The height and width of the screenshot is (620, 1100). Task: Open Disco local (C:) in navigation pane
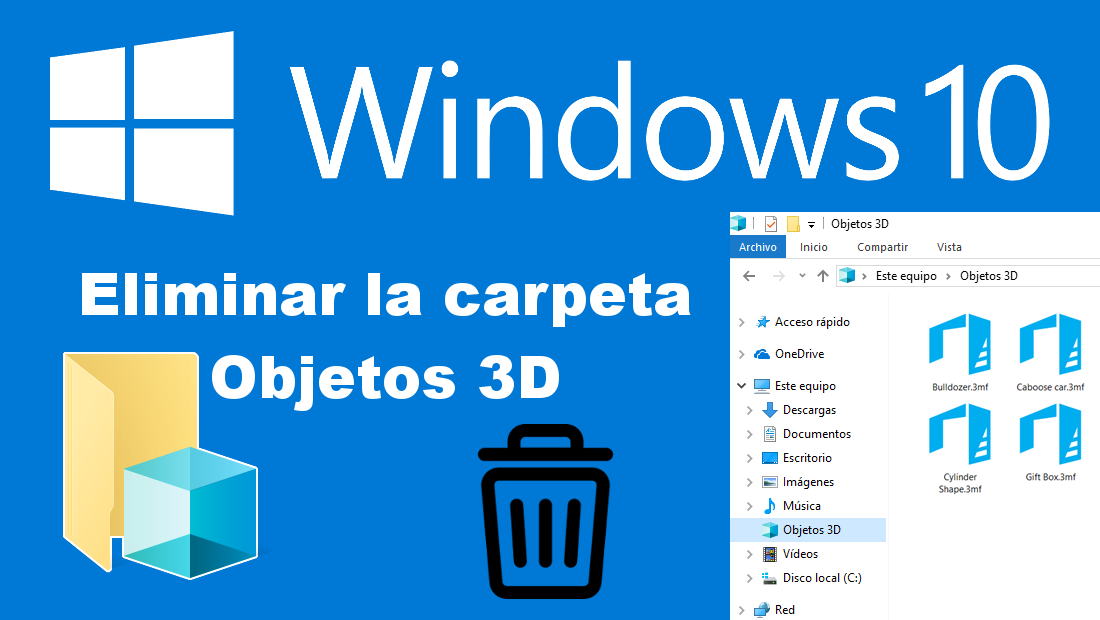point(821,578)
